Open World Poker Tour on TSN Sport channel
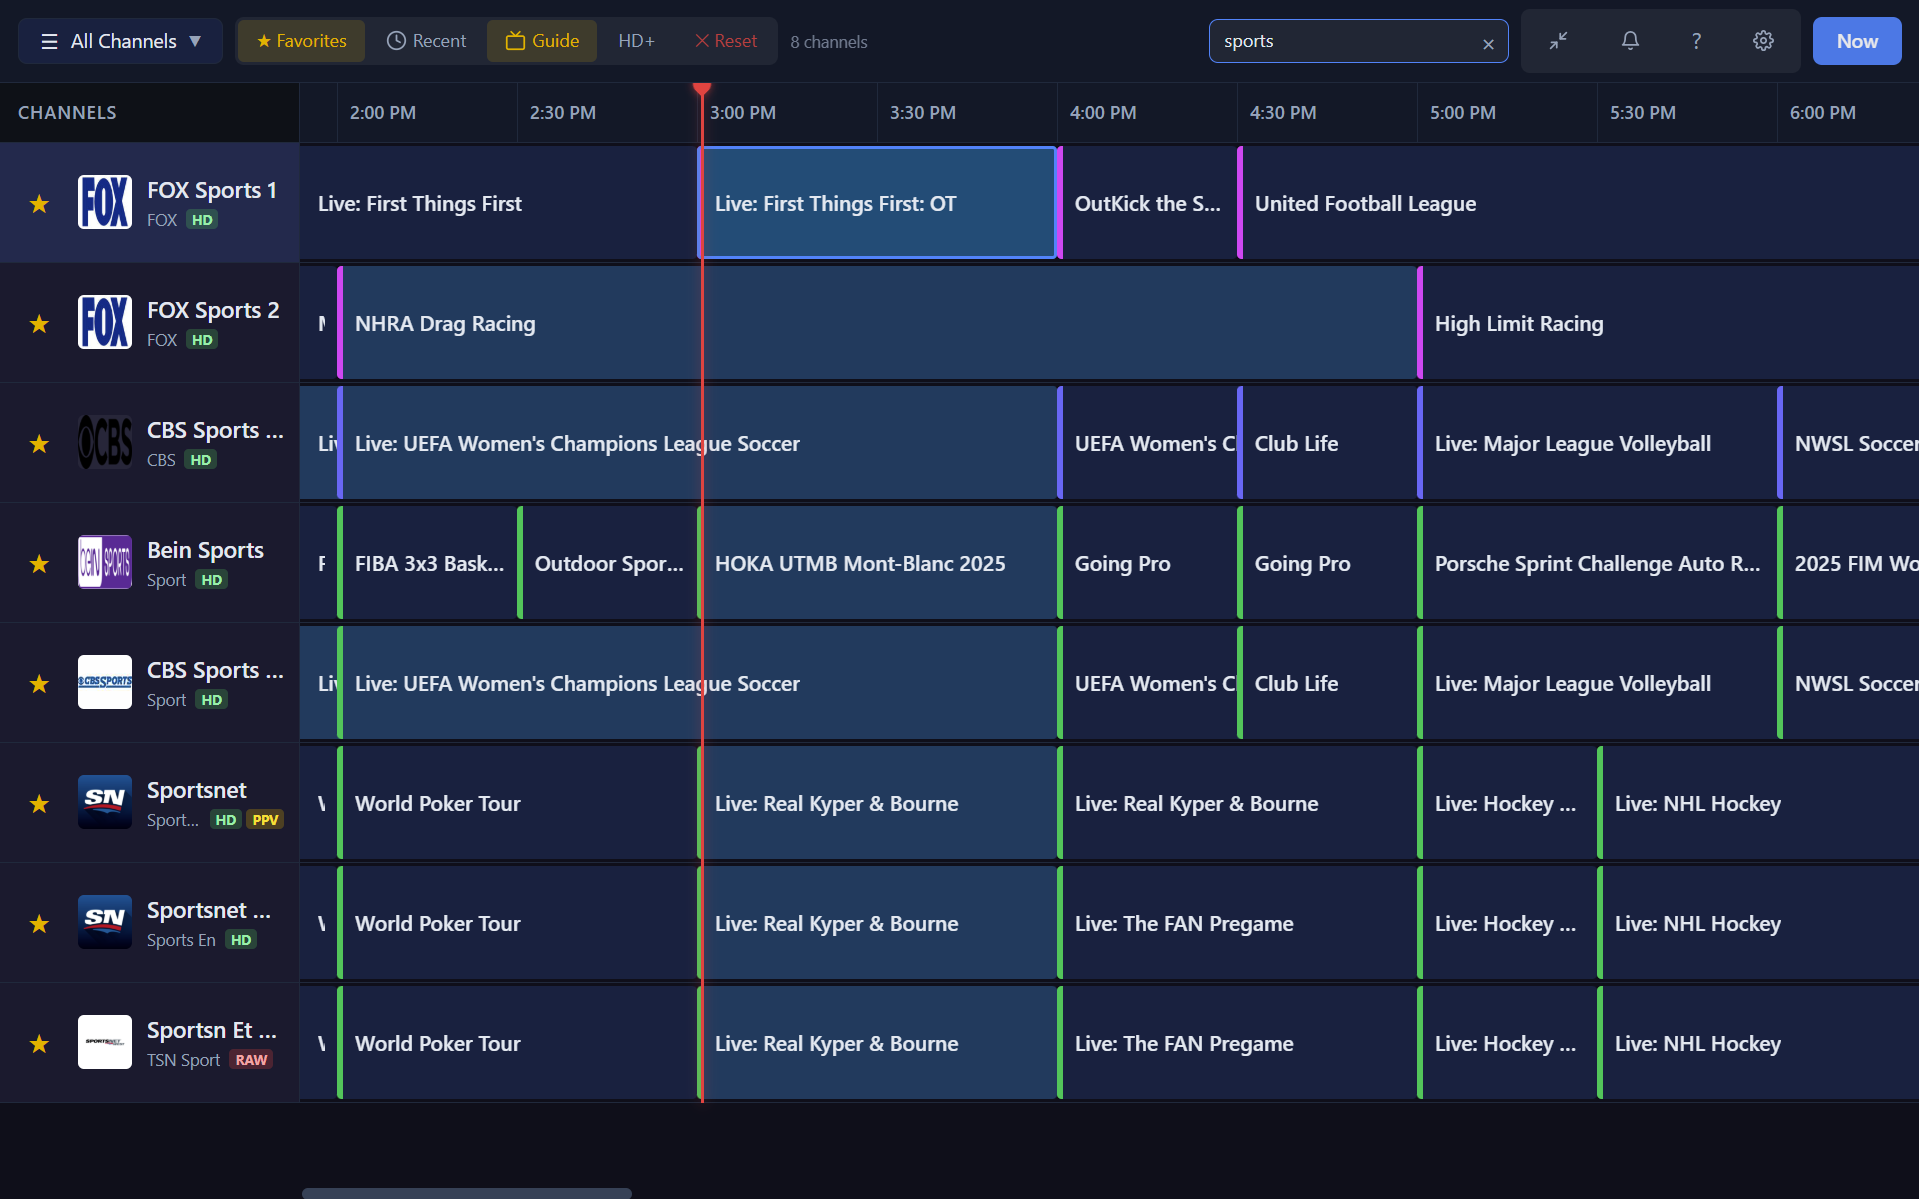 (x=517, y=1043)
